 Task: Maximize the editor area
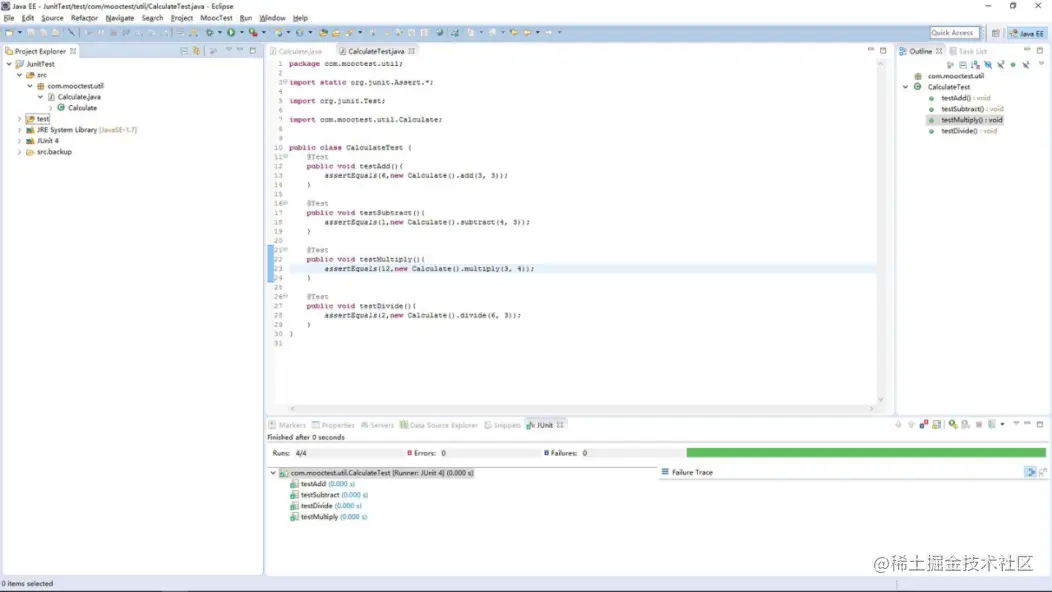883,50
